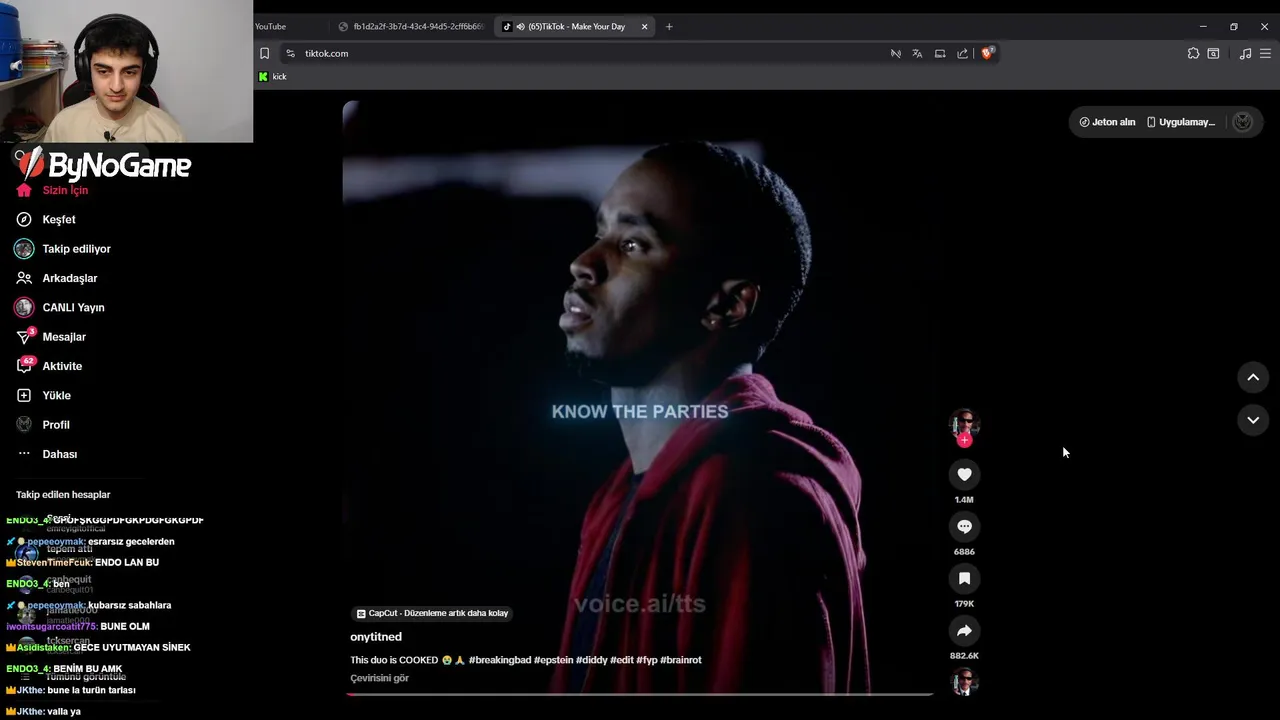Seek along the video progress bar

640,694
